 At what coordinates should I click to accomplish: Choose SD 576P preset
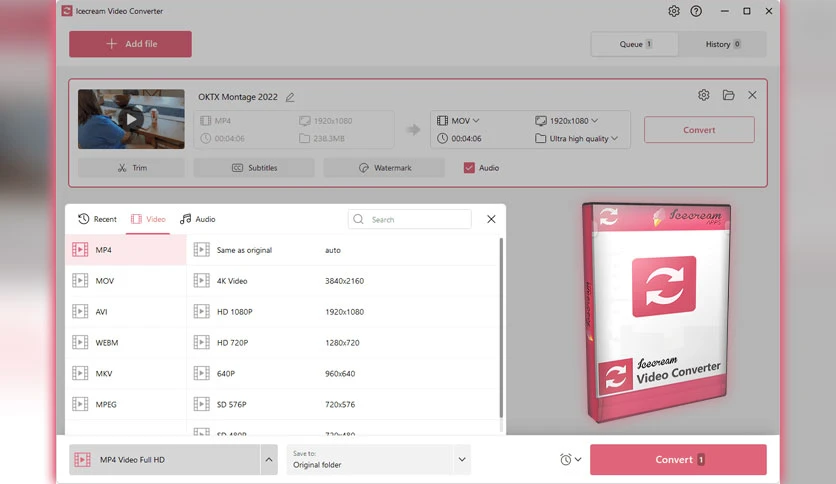tap(343, 405)
